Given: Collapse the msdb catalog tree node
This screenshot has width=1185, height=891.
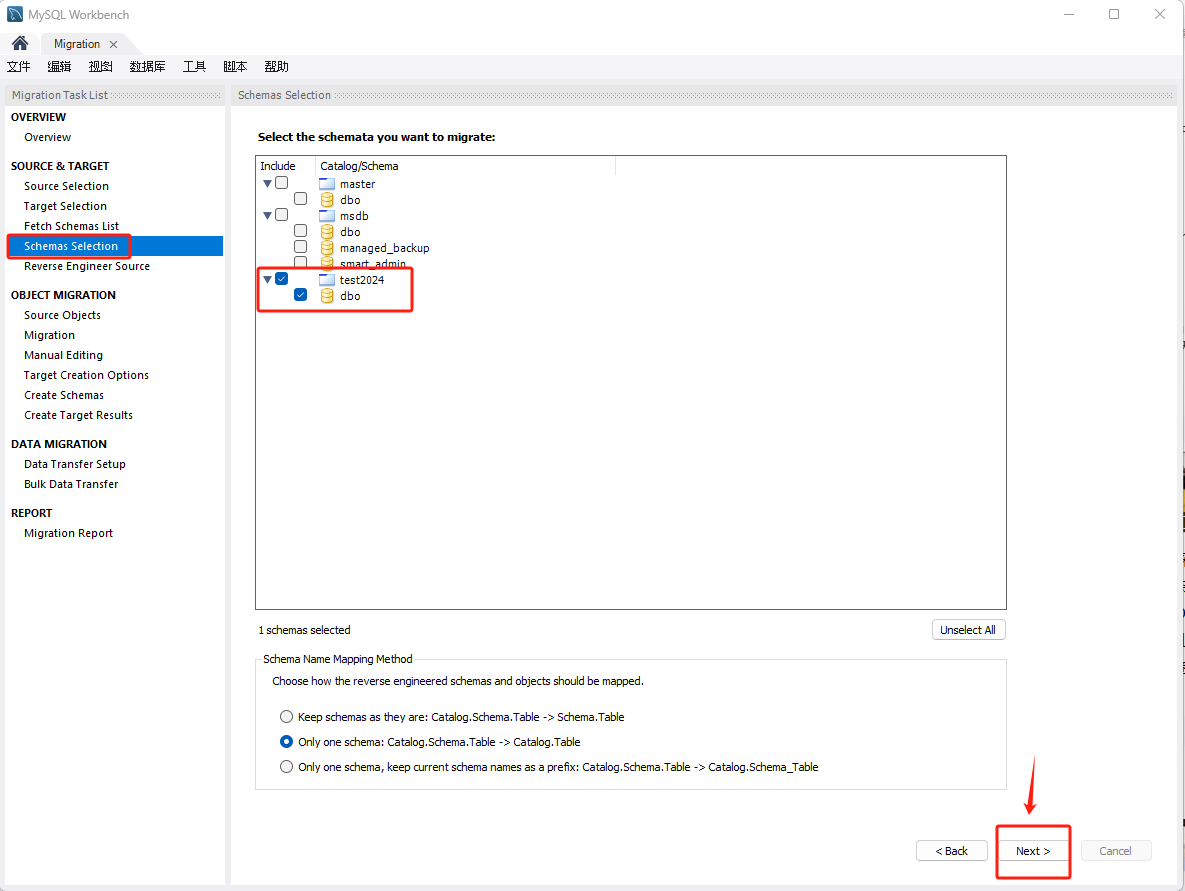Looking at the screenshot, I should pyautogui.click(x=267, y=216).
